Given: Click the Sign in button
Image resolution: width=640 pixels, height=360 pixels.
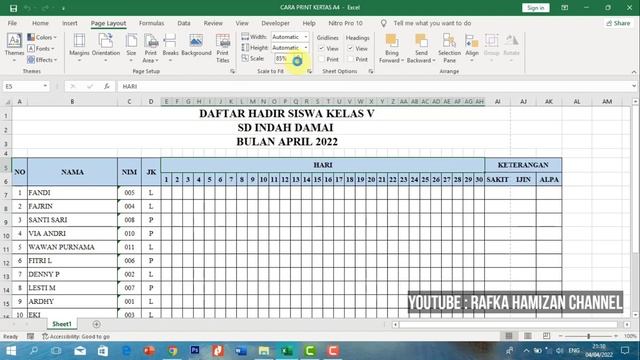Looking at the screenshot, I should tap(536, 8).
